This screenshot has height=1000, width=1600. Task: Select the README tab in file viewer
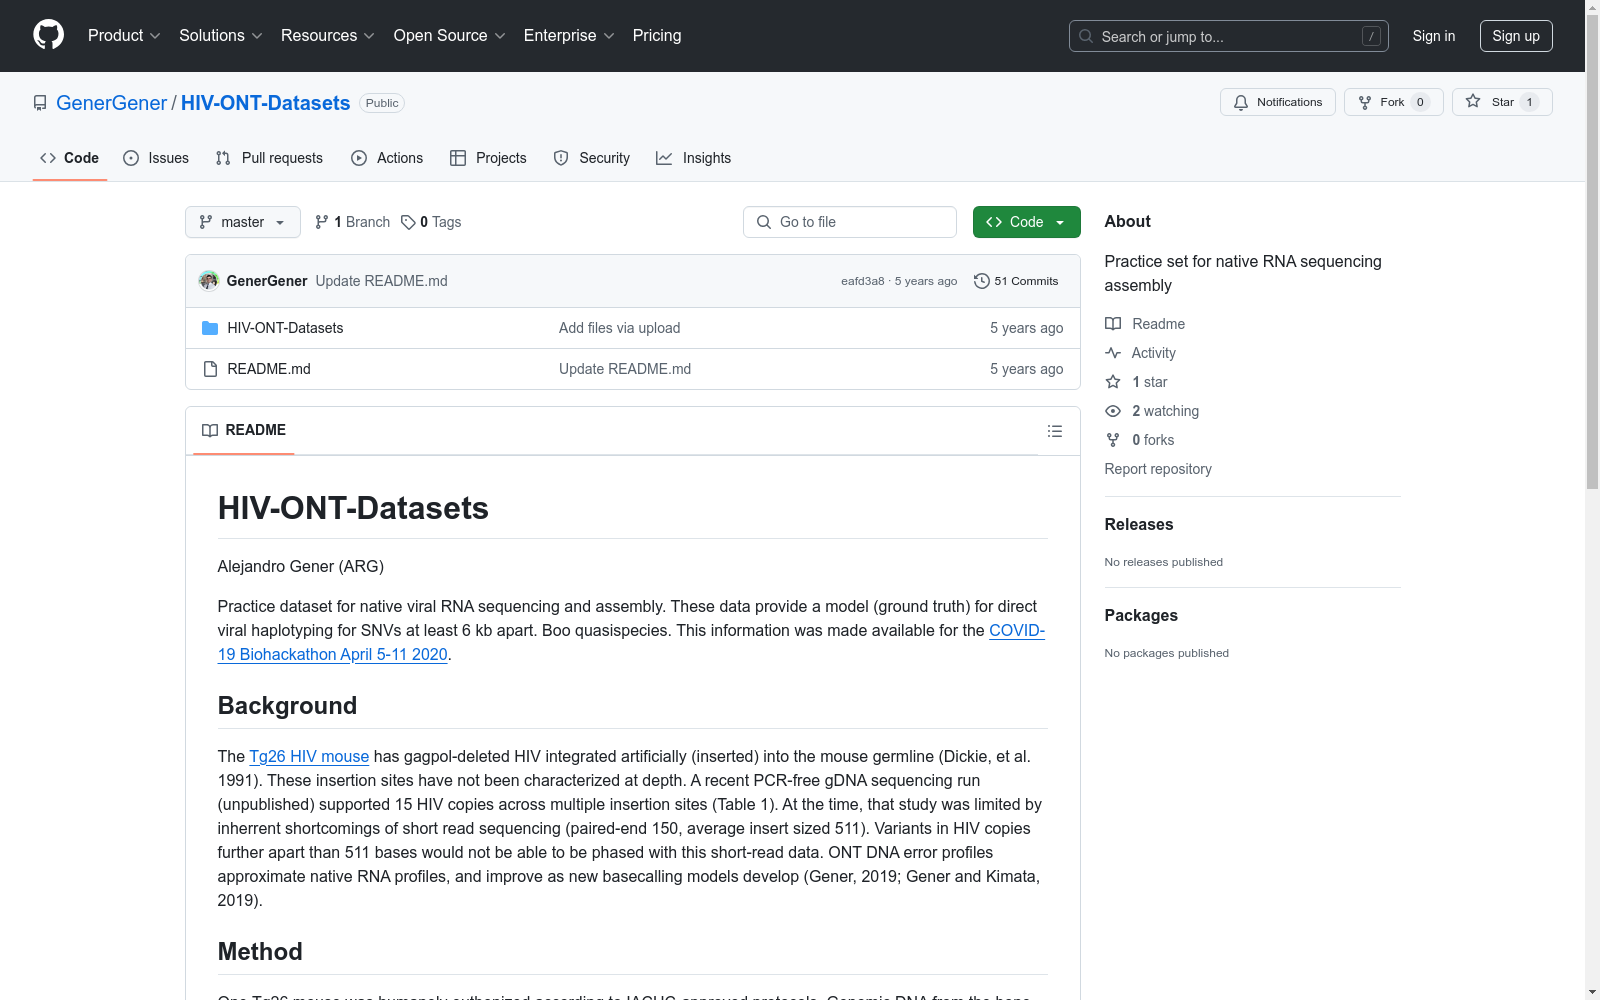(x=244, y=430)
